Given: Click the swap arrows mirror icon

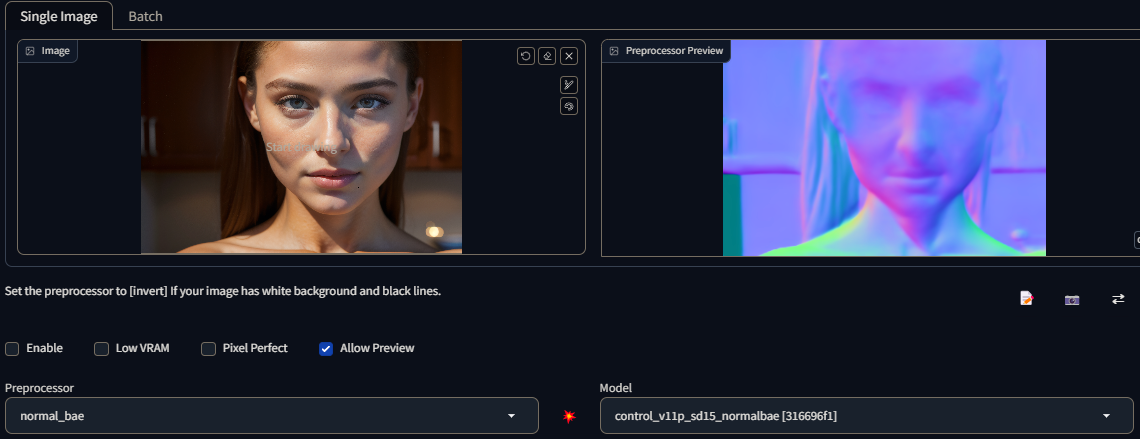Looking at the screenshot, I should (1118, 299).
